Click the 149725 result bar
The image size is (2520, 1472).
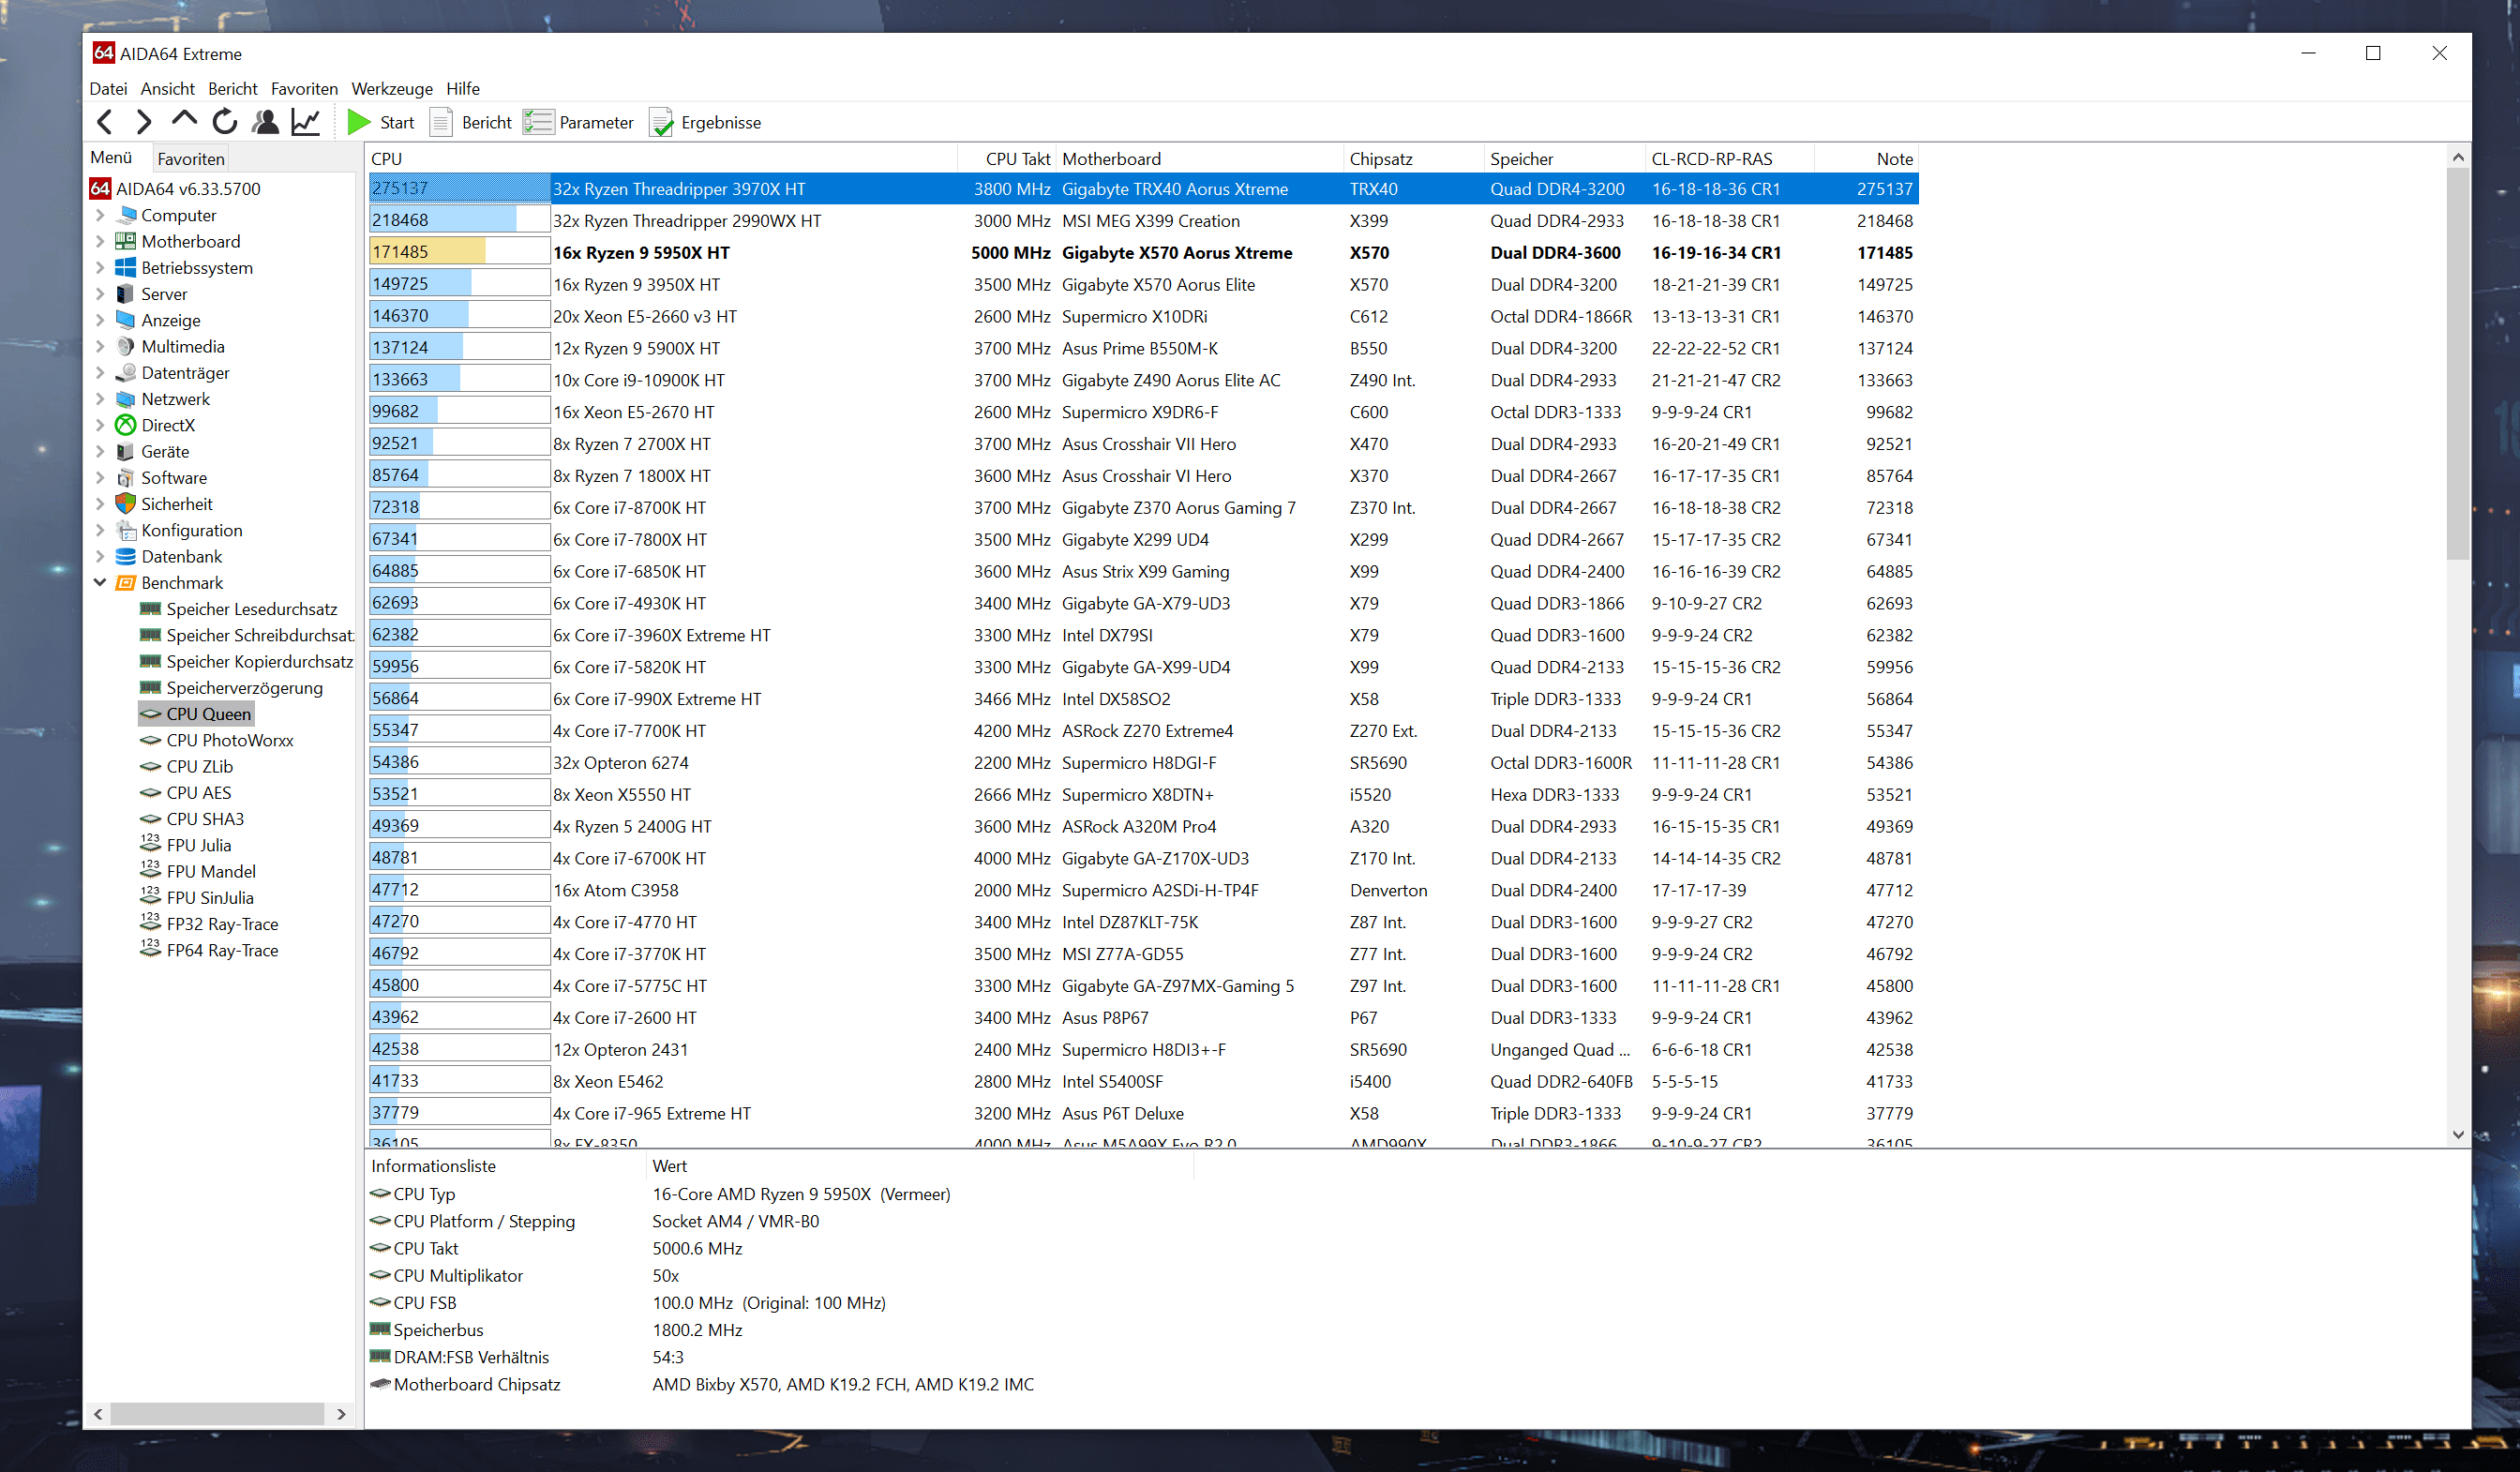459,284
